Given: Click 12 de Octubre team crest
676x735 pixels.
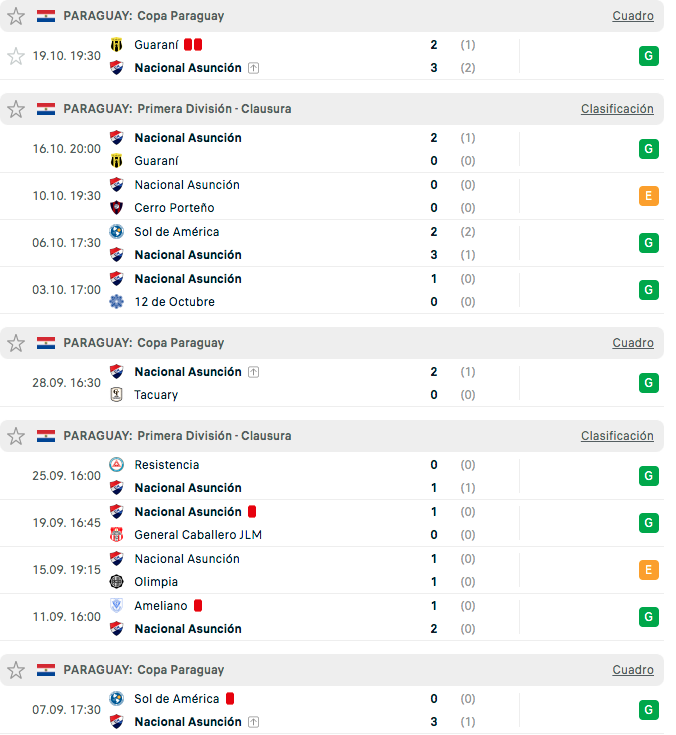Looking at the screenshot, I should click(x=117, y=302).
